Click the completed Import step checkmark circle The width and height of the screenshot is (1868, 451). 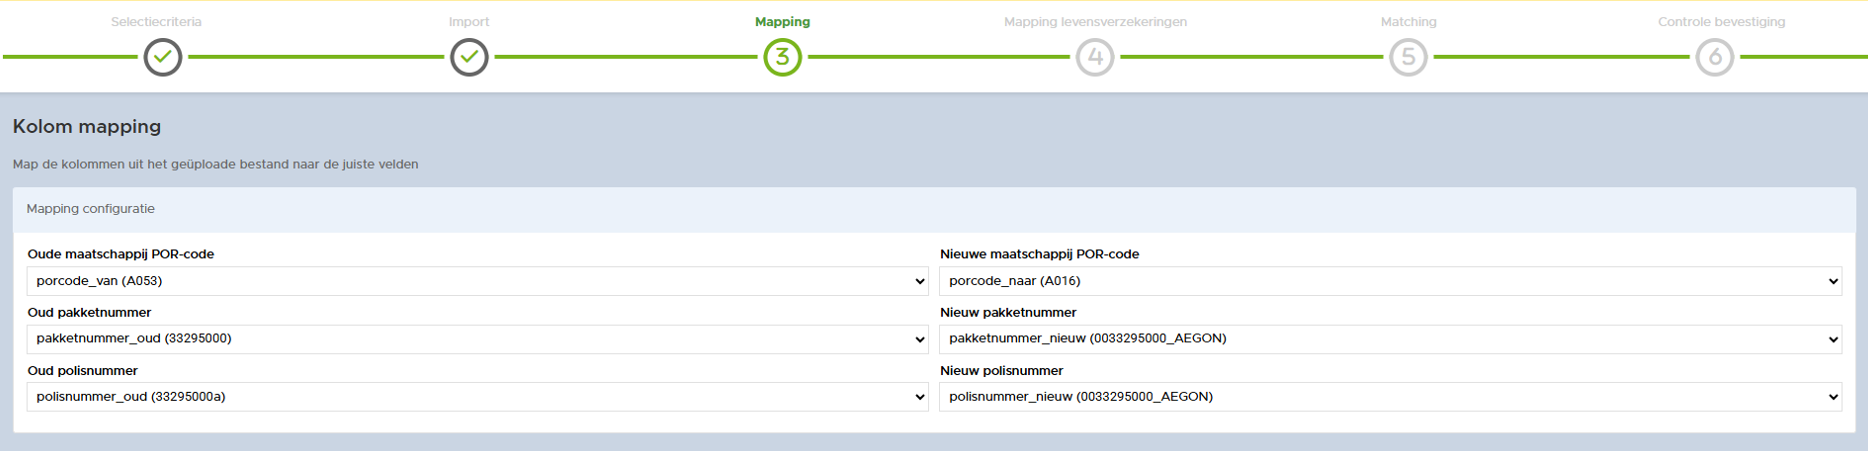[469, 57]
